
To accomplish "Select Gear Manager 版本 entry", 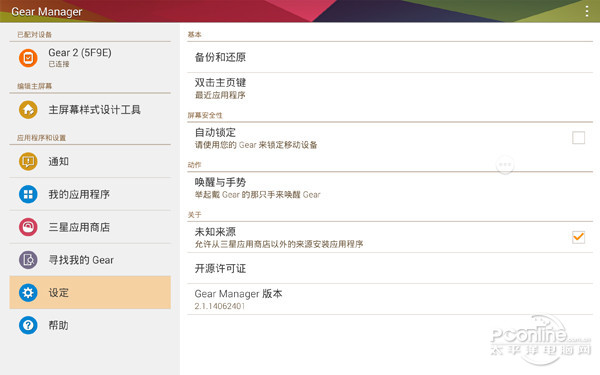I will (390, 299).
